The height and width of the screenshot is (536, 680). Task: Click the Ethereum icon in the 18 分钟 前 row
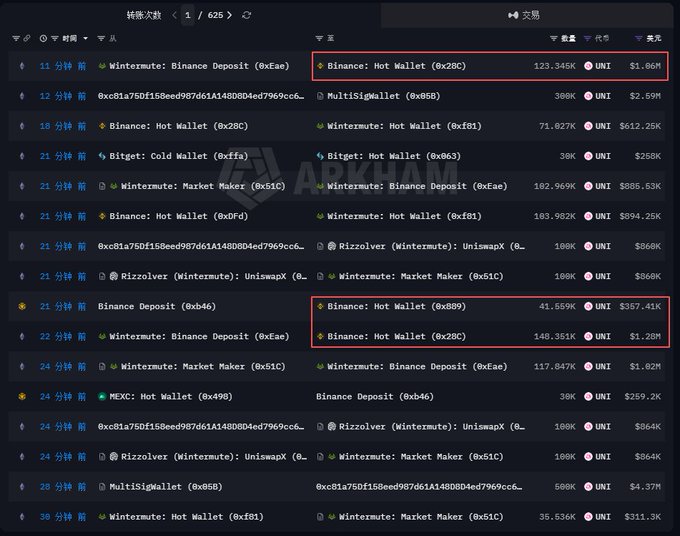click(x=22, y=126)
